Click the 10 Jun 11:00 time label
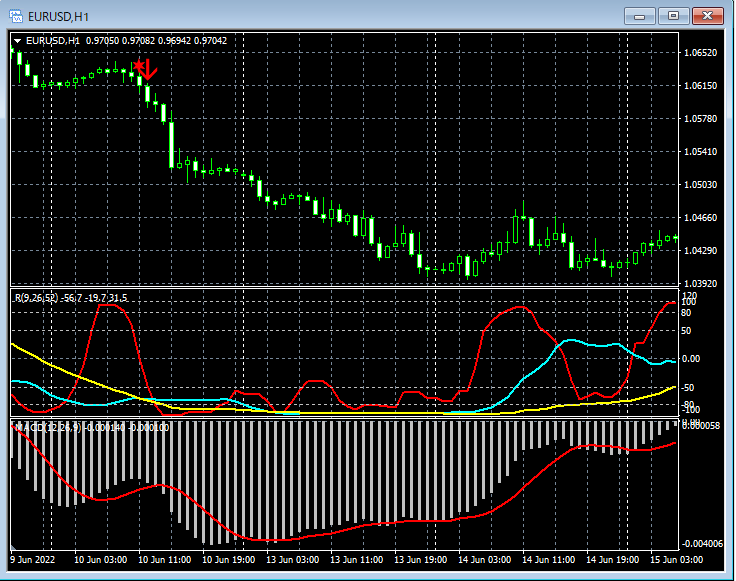Viewport: 736px width, 581px height. click(x=165, y=559)
